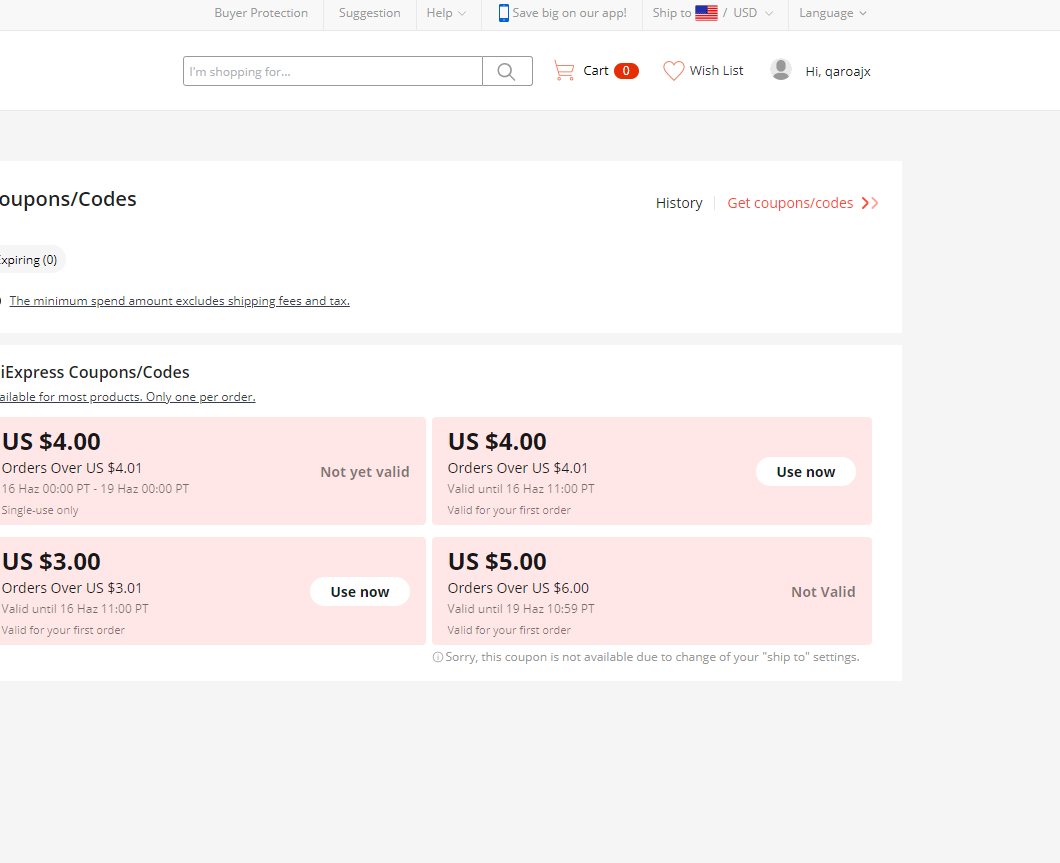Click the Orders Over US $6.00 text
The image size is (1060, 863).
[x=518, y=588]
